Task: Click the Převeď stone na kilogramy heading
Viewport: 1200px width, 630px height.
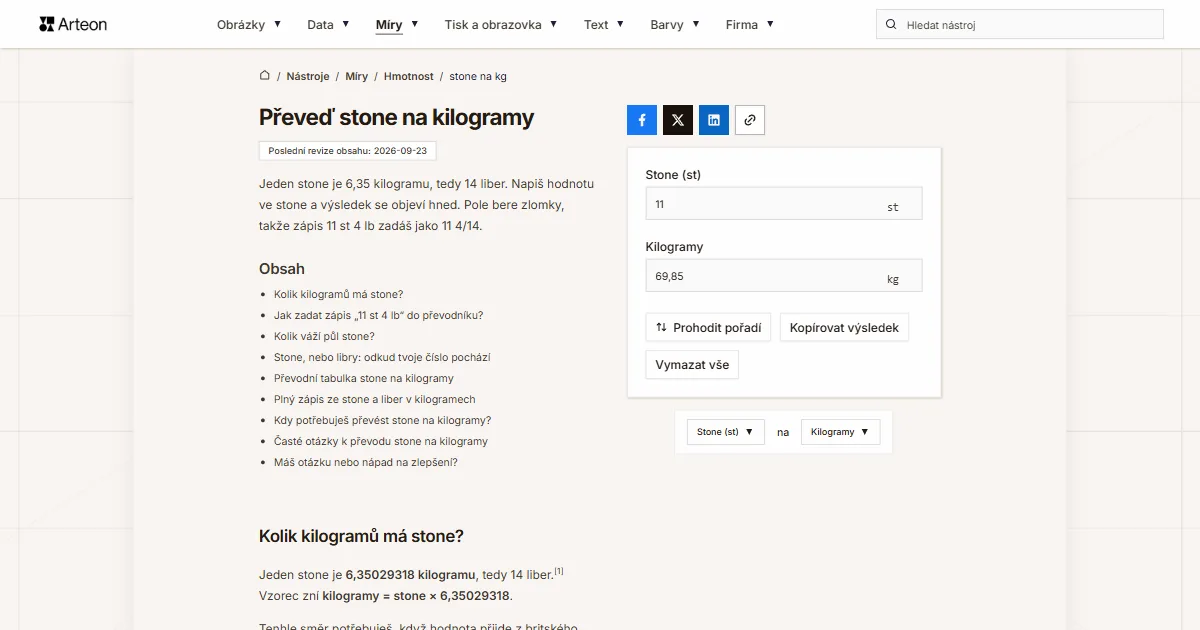Action: coord(396,117)
